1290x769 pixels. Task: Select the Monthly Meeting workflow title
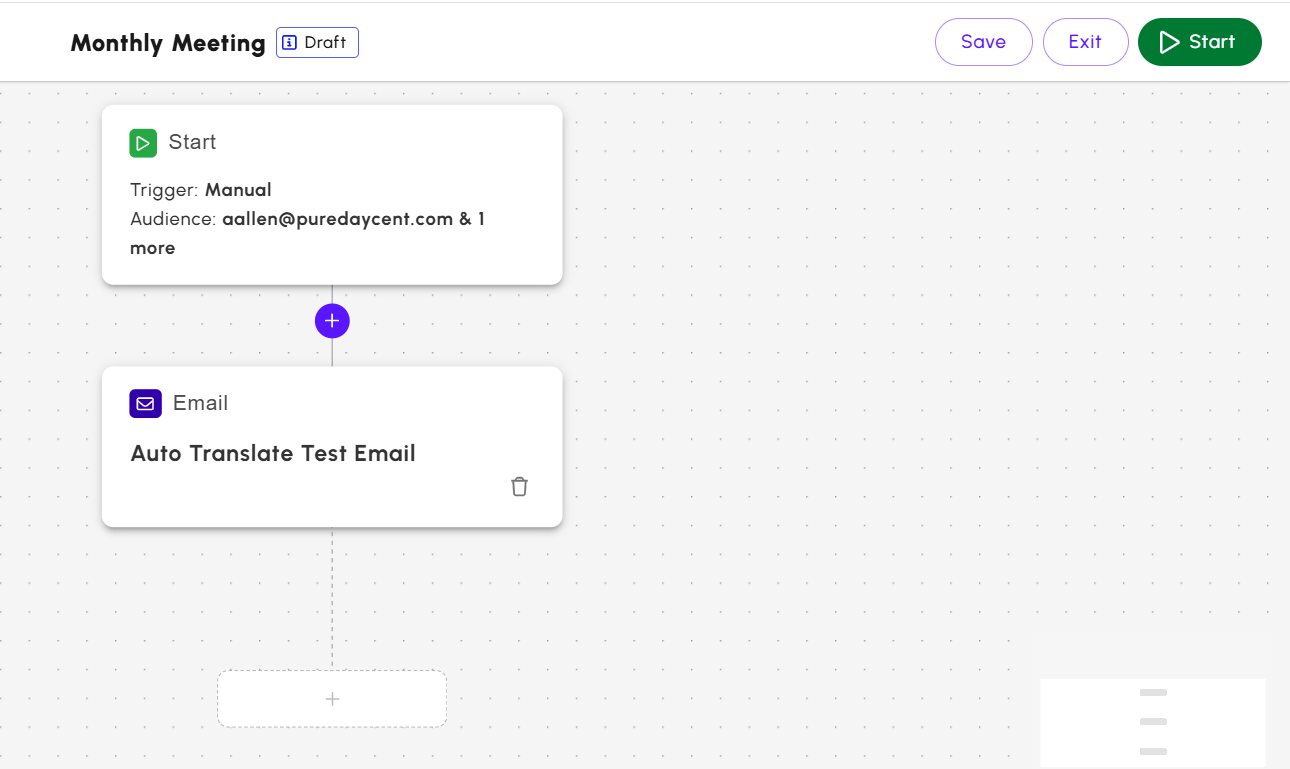click(x=168, y=43)
